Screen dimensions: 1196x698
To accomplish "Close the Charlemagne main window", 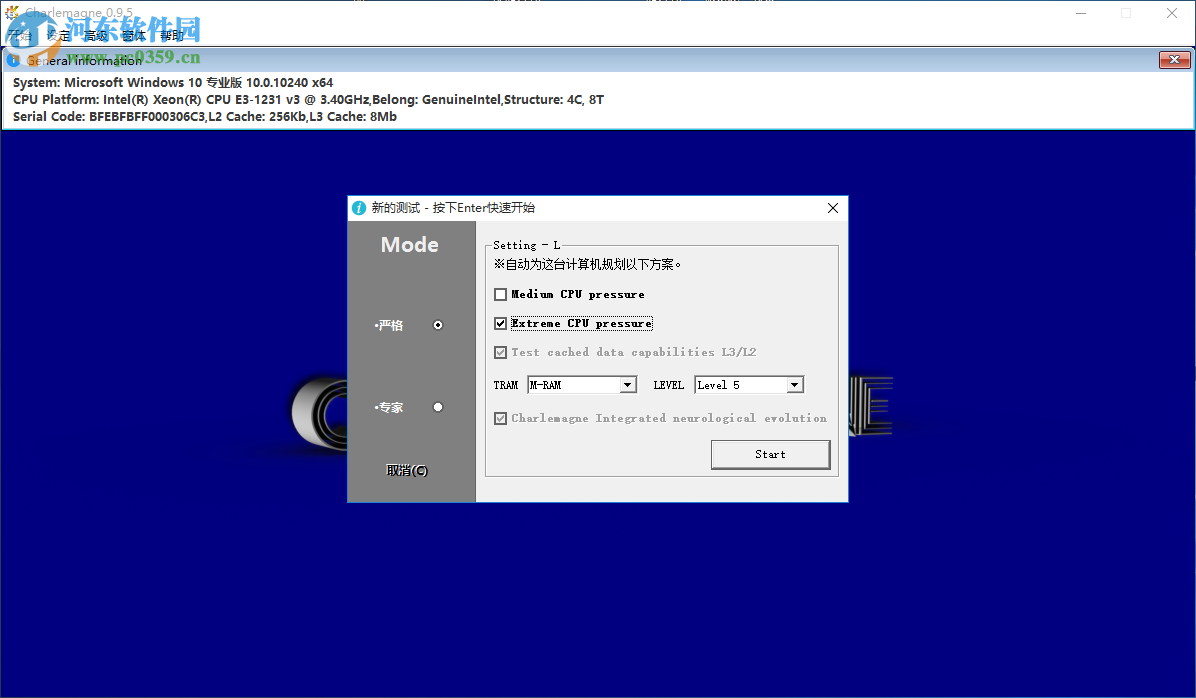I will coord(1172,13).
